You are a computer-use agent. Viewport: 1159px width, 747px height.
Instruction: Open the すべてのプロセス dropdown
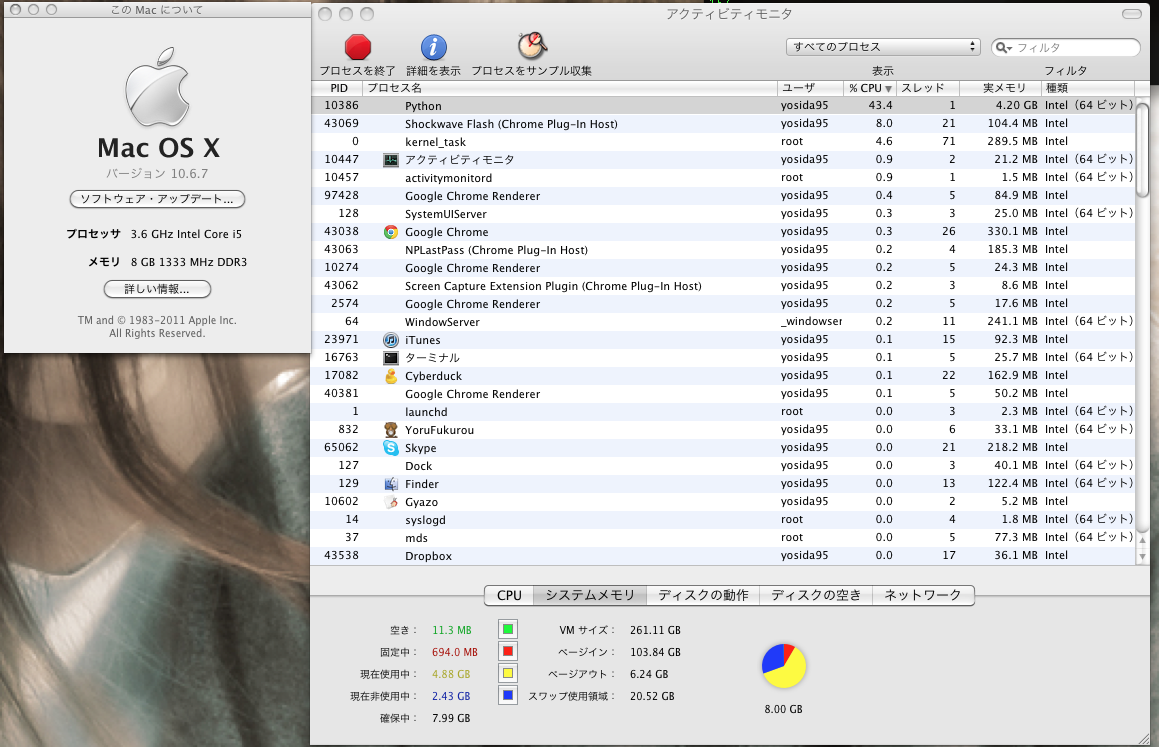(x=883, y=47)
